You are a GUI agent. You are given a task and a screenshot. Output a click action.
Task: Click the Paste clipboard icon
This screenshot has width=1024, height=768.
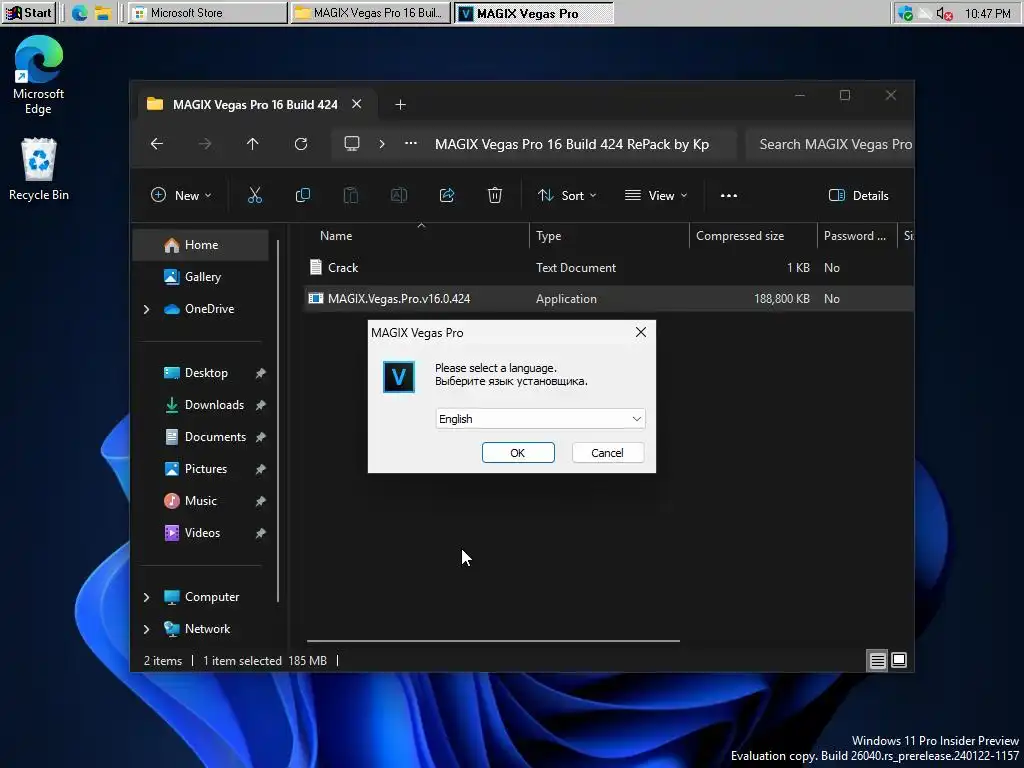coord(351,195)
